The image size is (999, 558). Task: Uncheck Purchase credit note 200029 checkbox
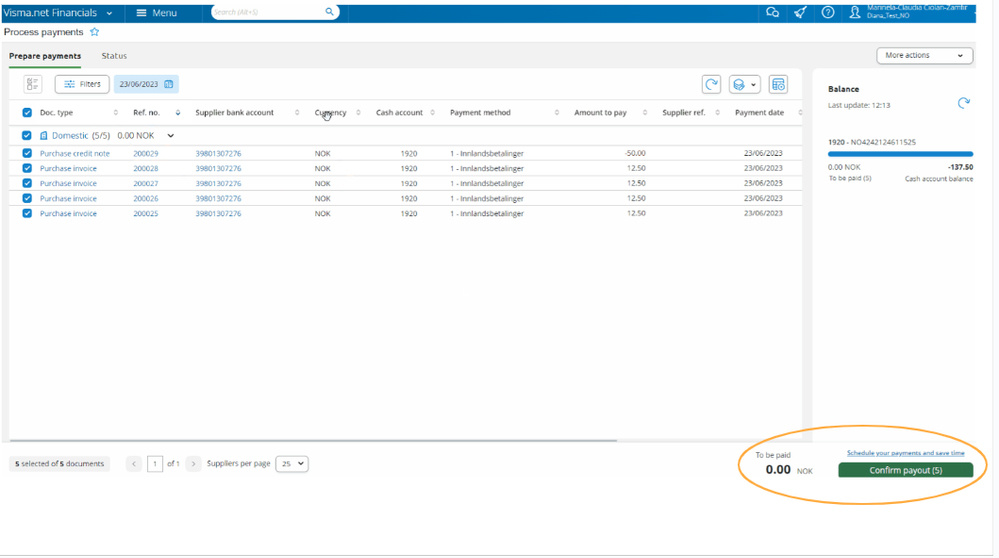point(27,154)
